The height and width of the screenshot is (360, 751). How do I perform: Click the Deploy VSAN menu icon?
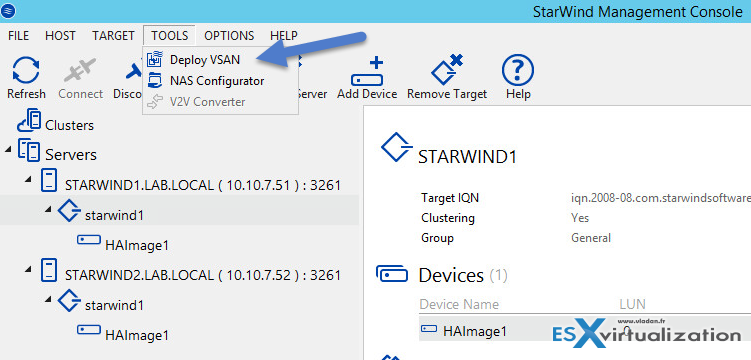(155, 59)
